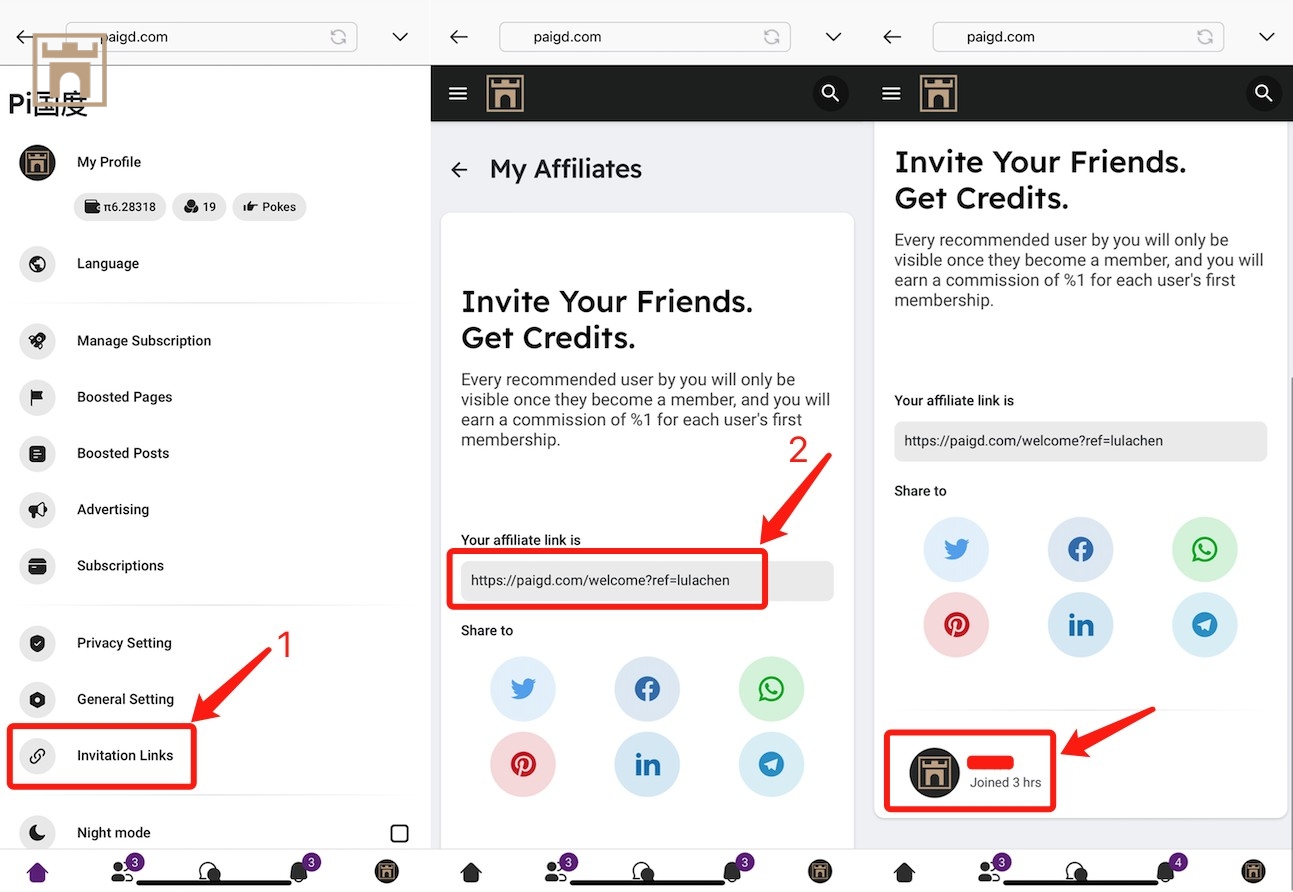The height and width of the screenshot is (892, 1293).
Task: Click the Subscriptions card icon
Action: (37, 566)
